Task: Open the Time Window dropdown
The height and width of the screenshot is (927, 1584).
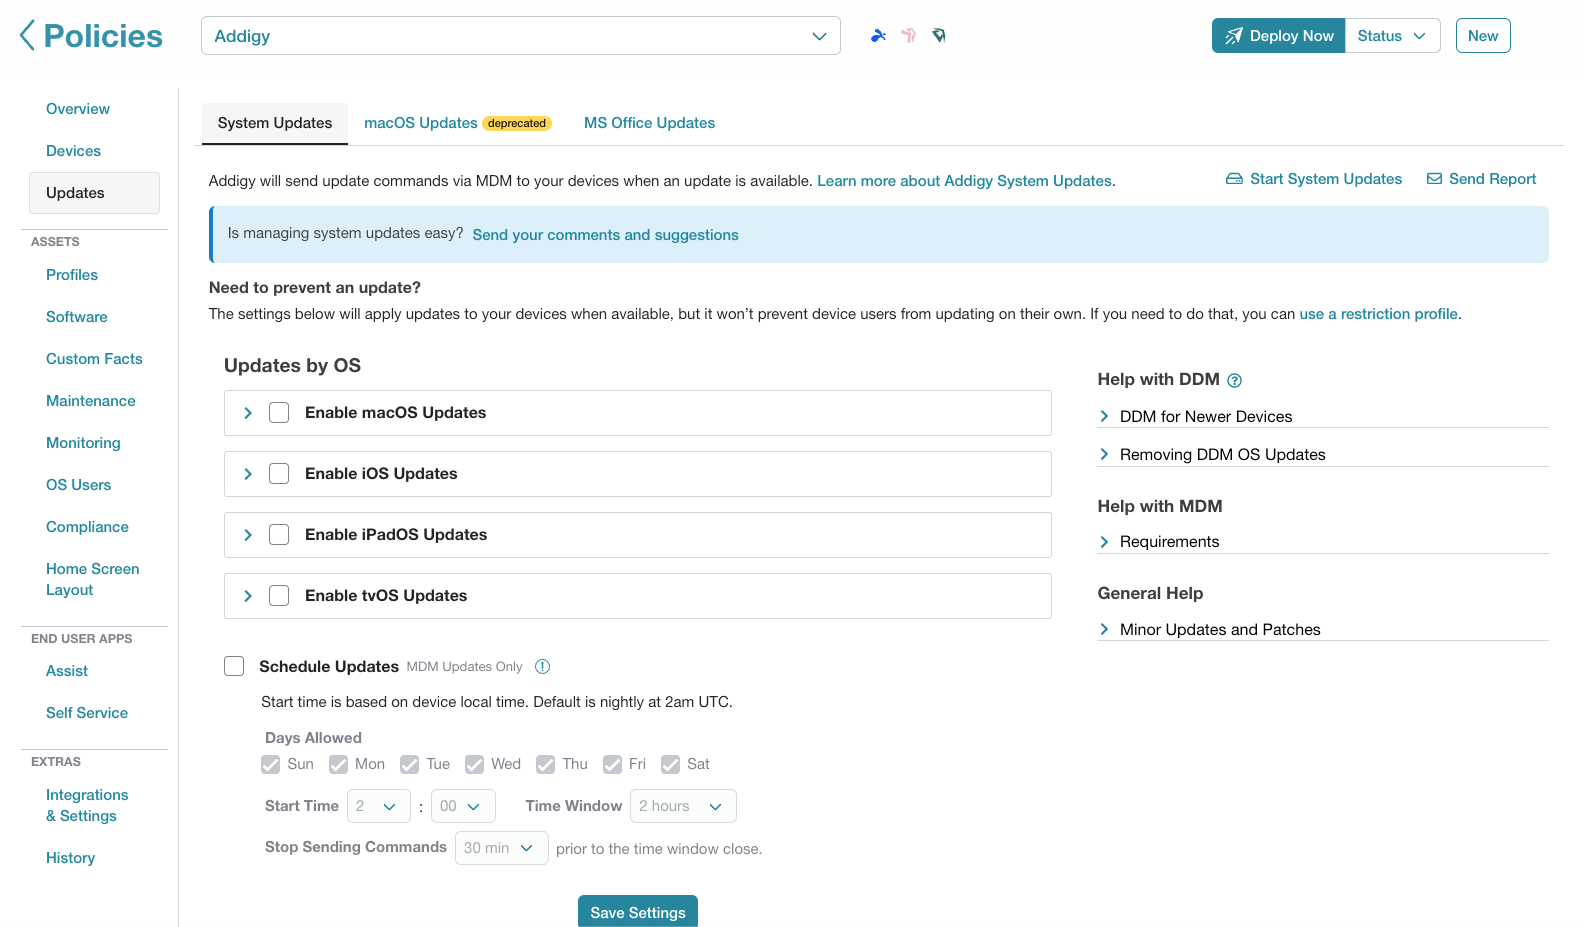Action: click(683, 806)
